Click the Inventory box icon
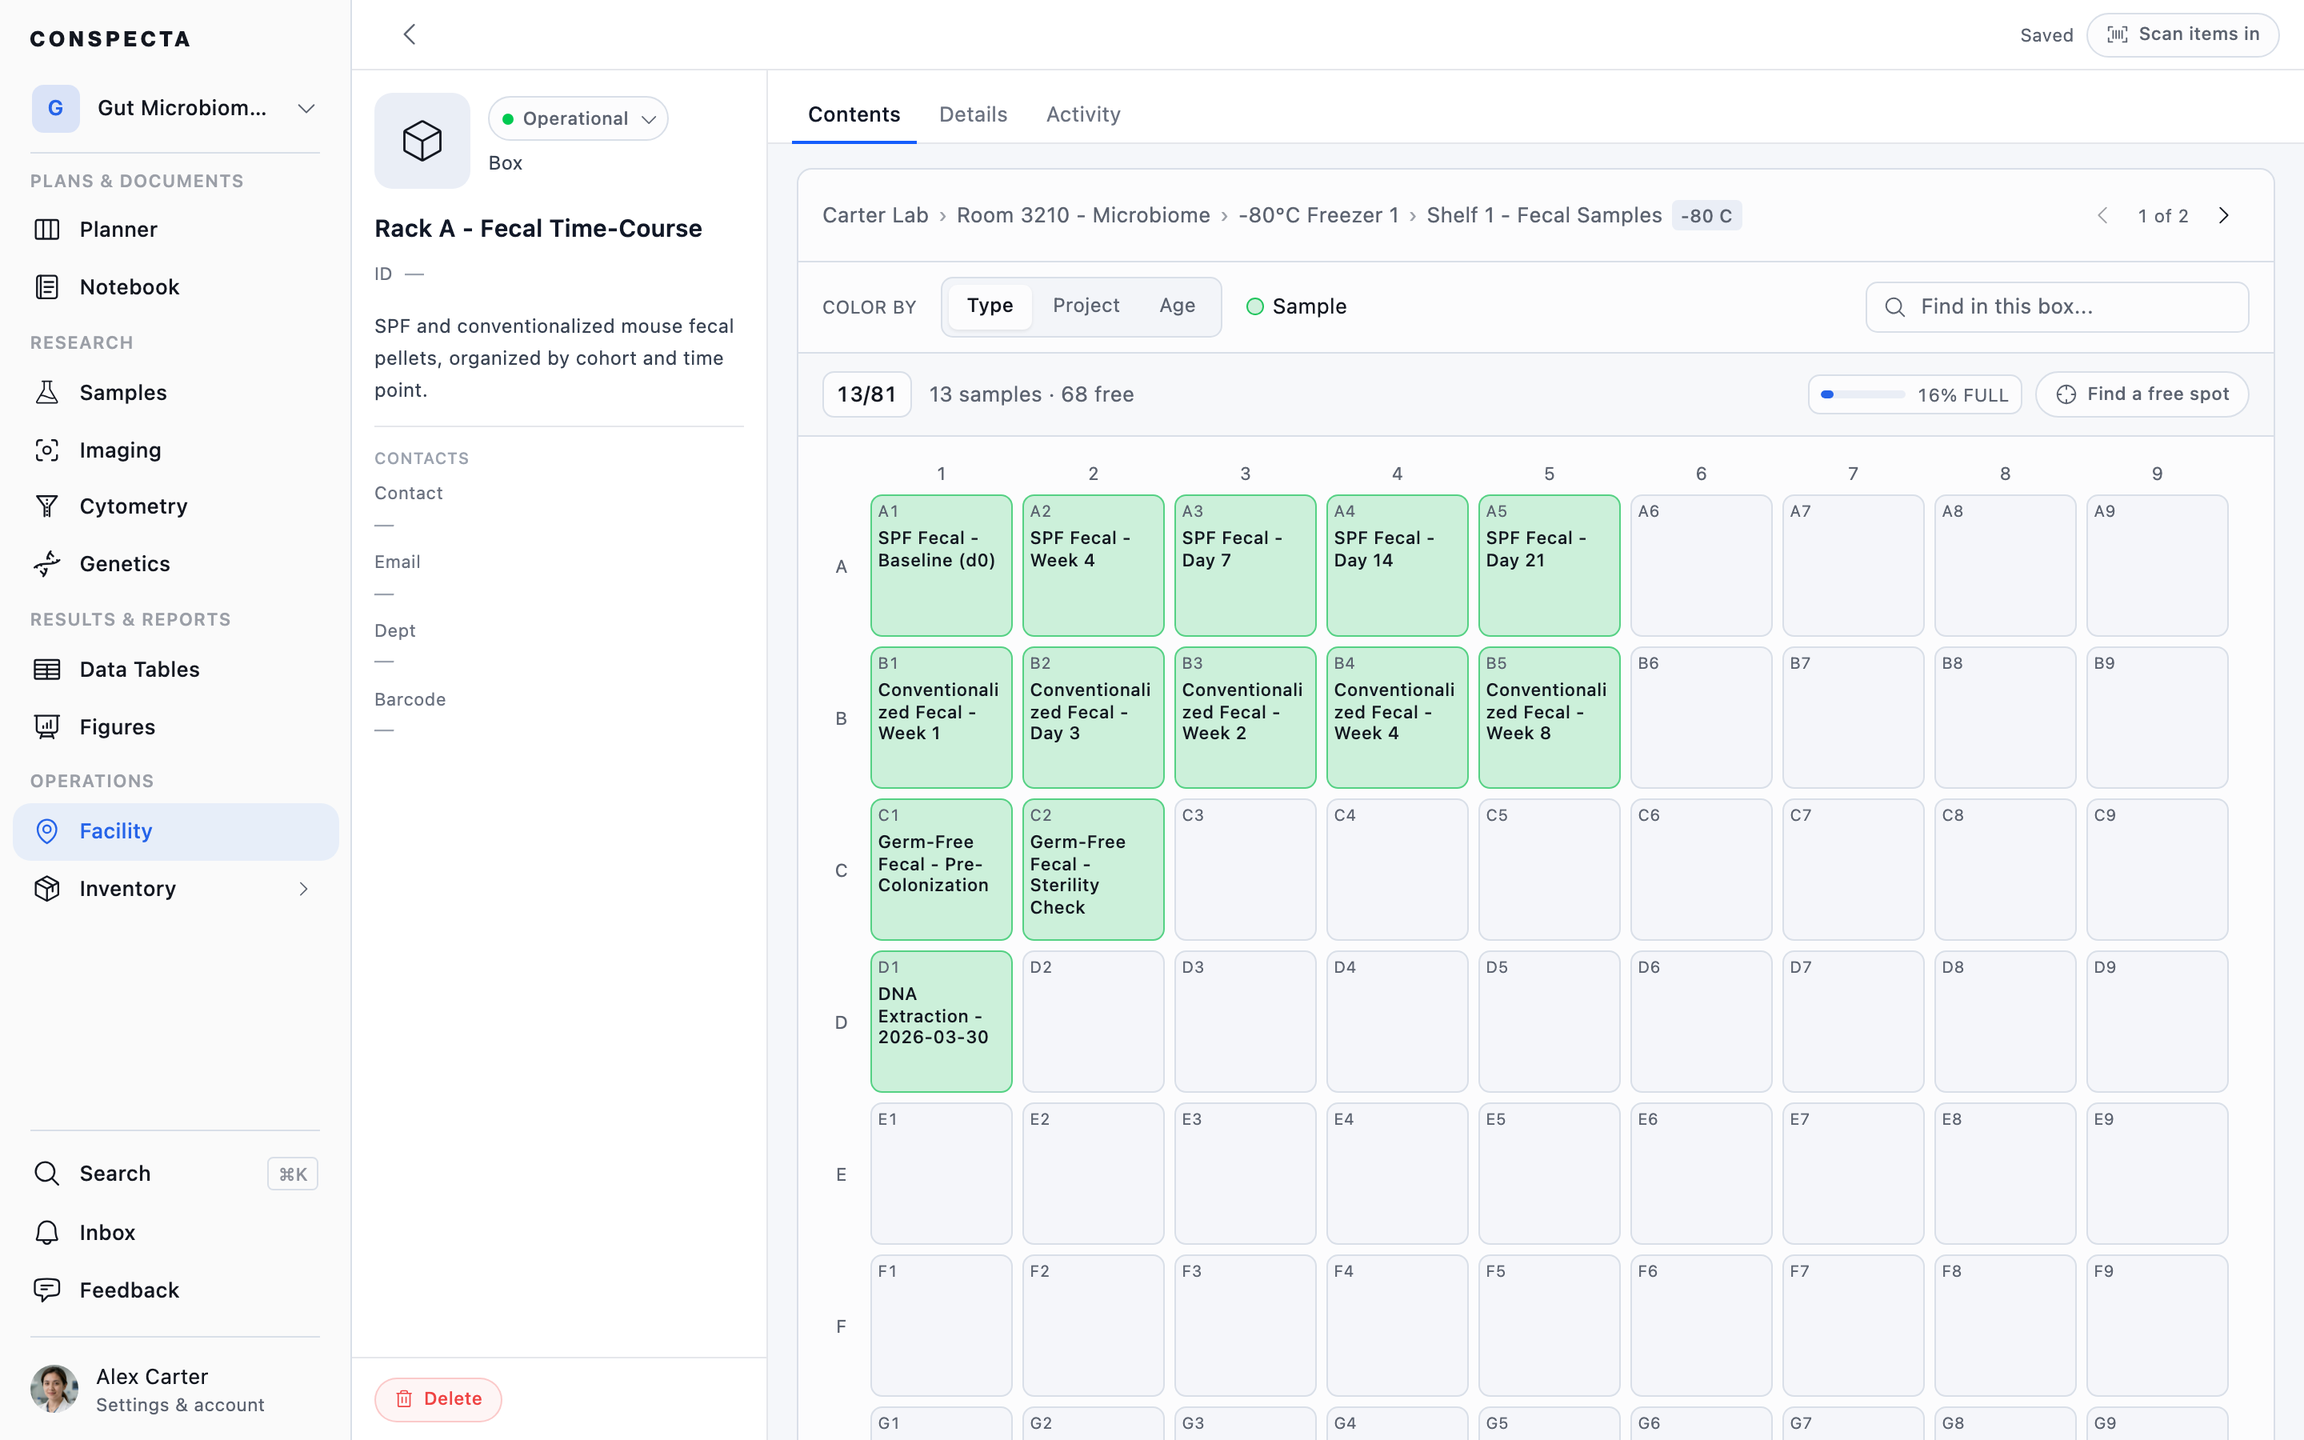The height and width of the screenshot is (1440, 2304). (x=47, y=889)
